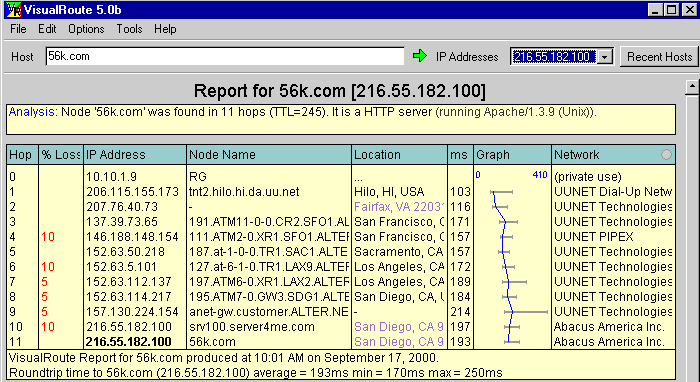Image resolution: width=700 pixels, height=382 pixels.
Task: Click the gray circle in Network header
Action: point(666,155)
